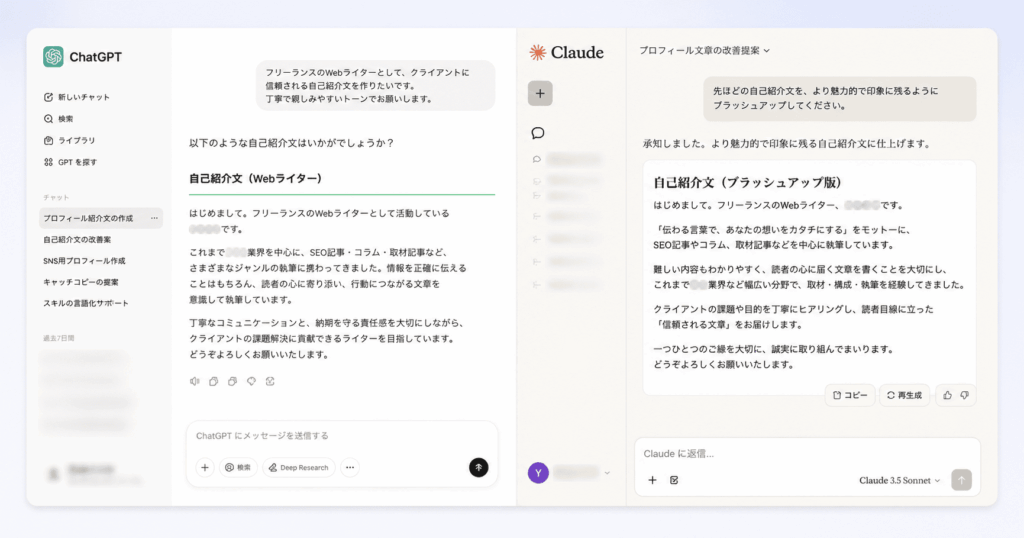Screen dimensions: 1024x538
Task: Click the Claude に返信 input field
Action: [807, 453]
